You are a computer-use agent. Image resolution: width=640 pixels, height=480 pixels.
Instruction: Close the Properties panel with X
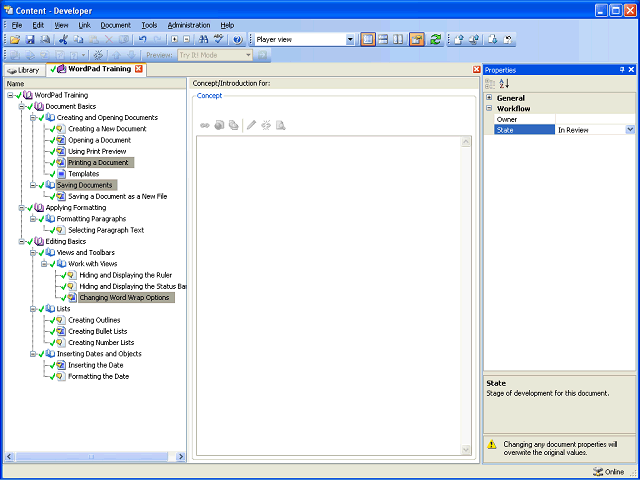631,70
